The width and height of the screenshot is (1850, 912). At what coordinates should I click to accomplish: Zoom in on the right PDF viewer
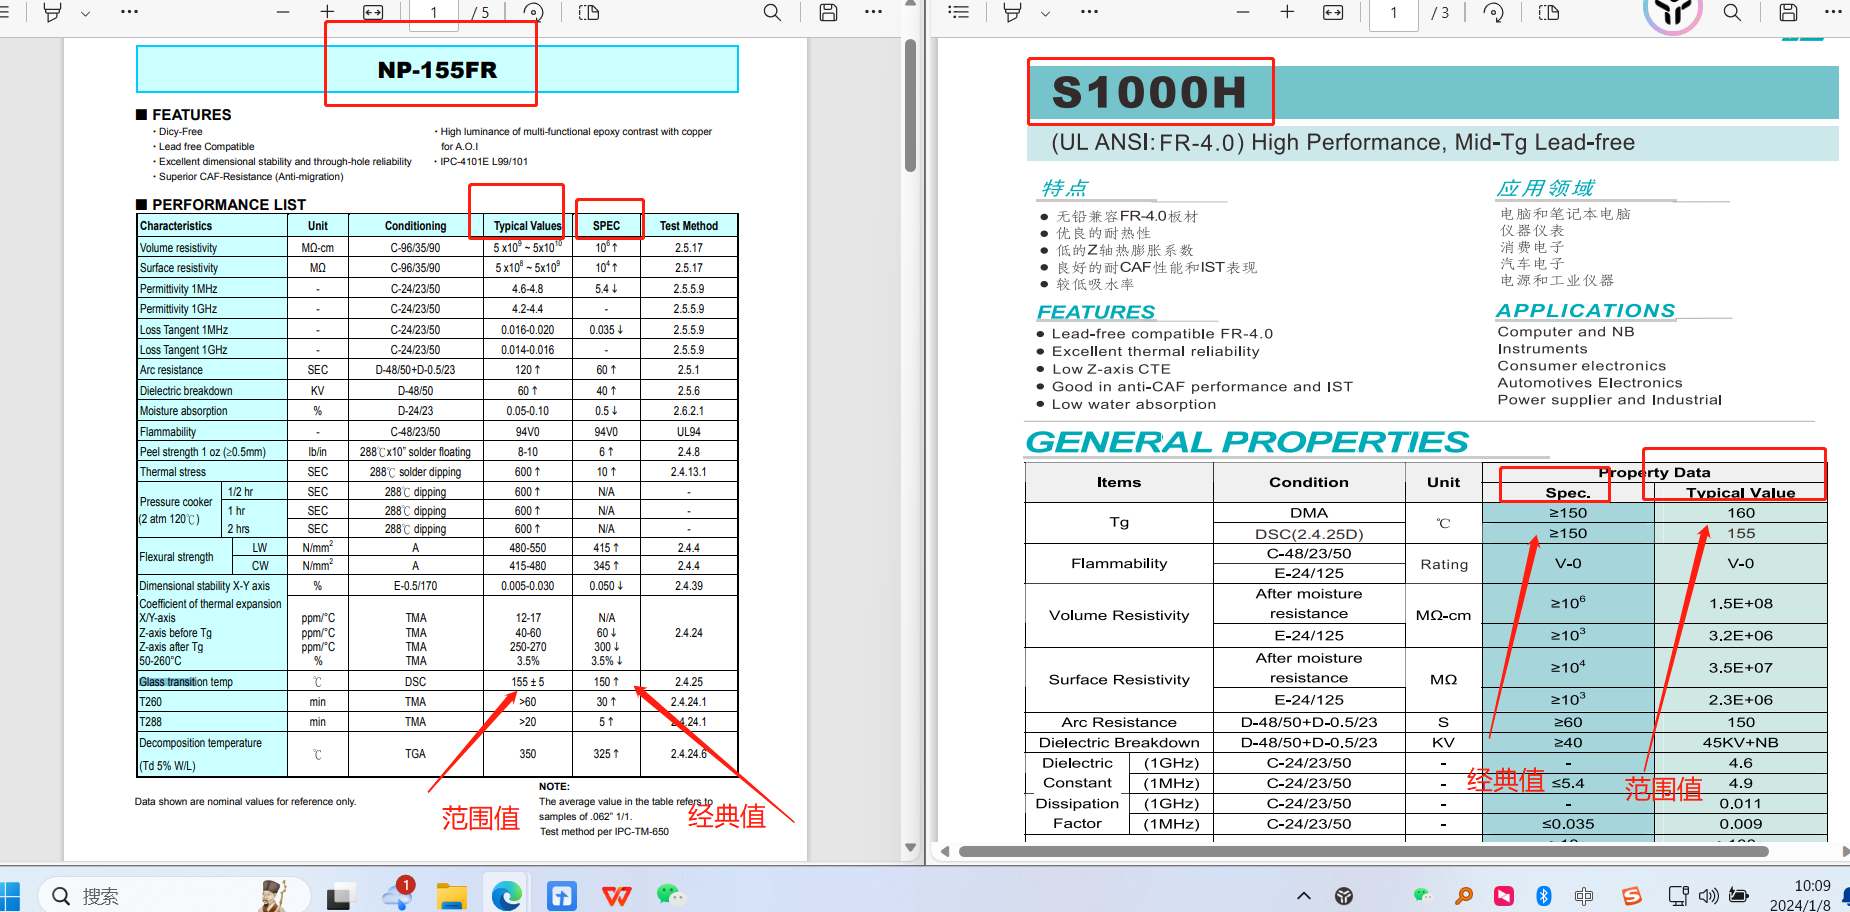pyautogui.click(x=1287, y=12)
